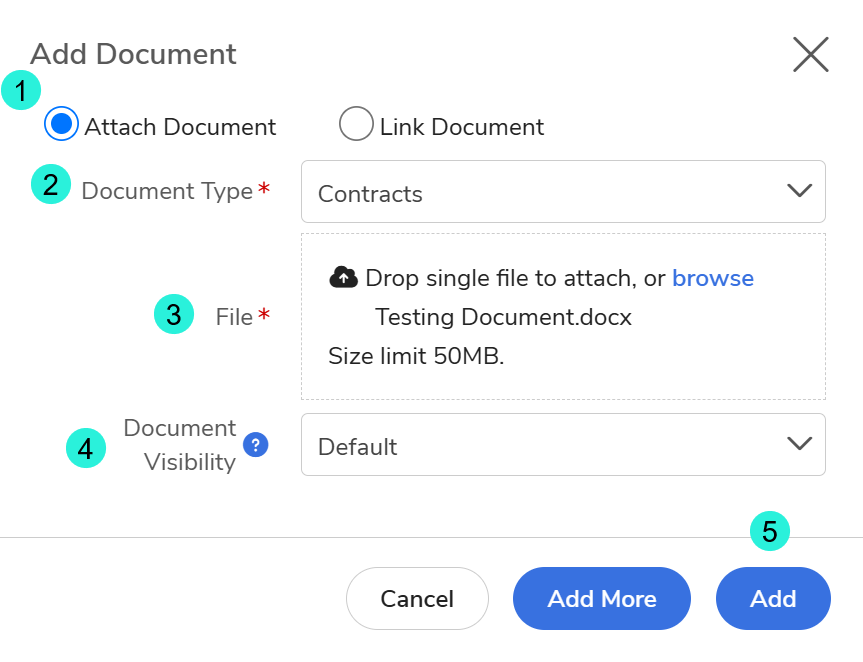Click step marker number 3
The width and height of the screenshot is (863, 662).
point(174,314)
